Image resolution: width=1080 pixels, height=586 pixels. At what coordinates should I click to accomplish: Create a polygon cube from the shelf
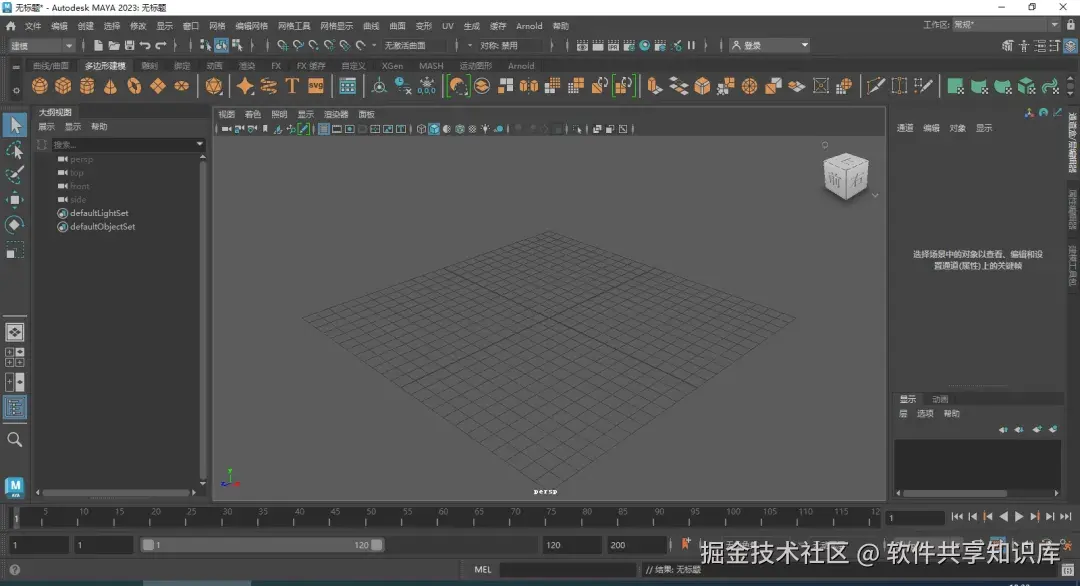(63, 87)
